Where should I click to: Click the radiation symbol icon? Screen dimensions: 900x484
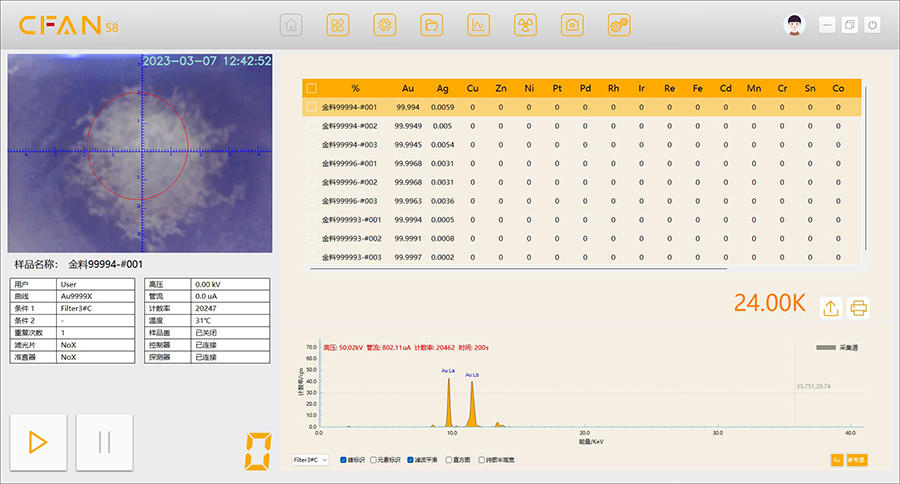(525, 25)
